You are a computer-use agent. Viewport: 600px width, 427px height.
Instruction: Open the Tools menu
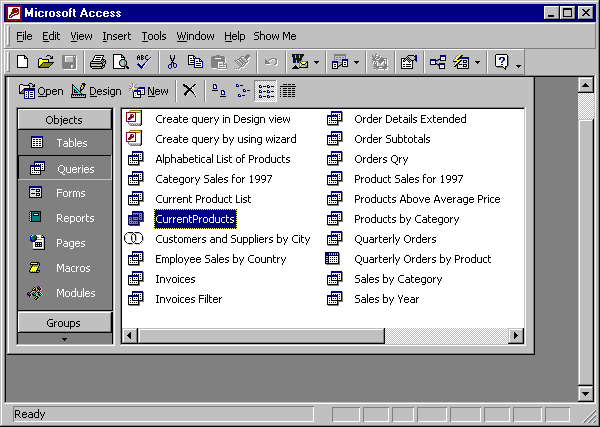point(154,36)
